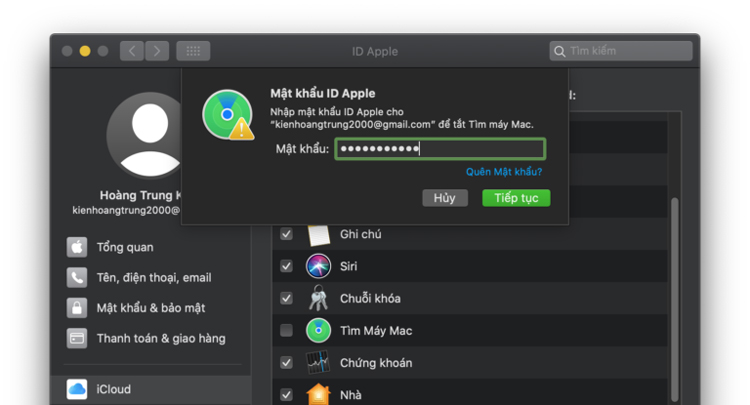Toggle the Chuỗi khóa checkbox
Screen dimensions: 750x405
click(x=287, y=298)
